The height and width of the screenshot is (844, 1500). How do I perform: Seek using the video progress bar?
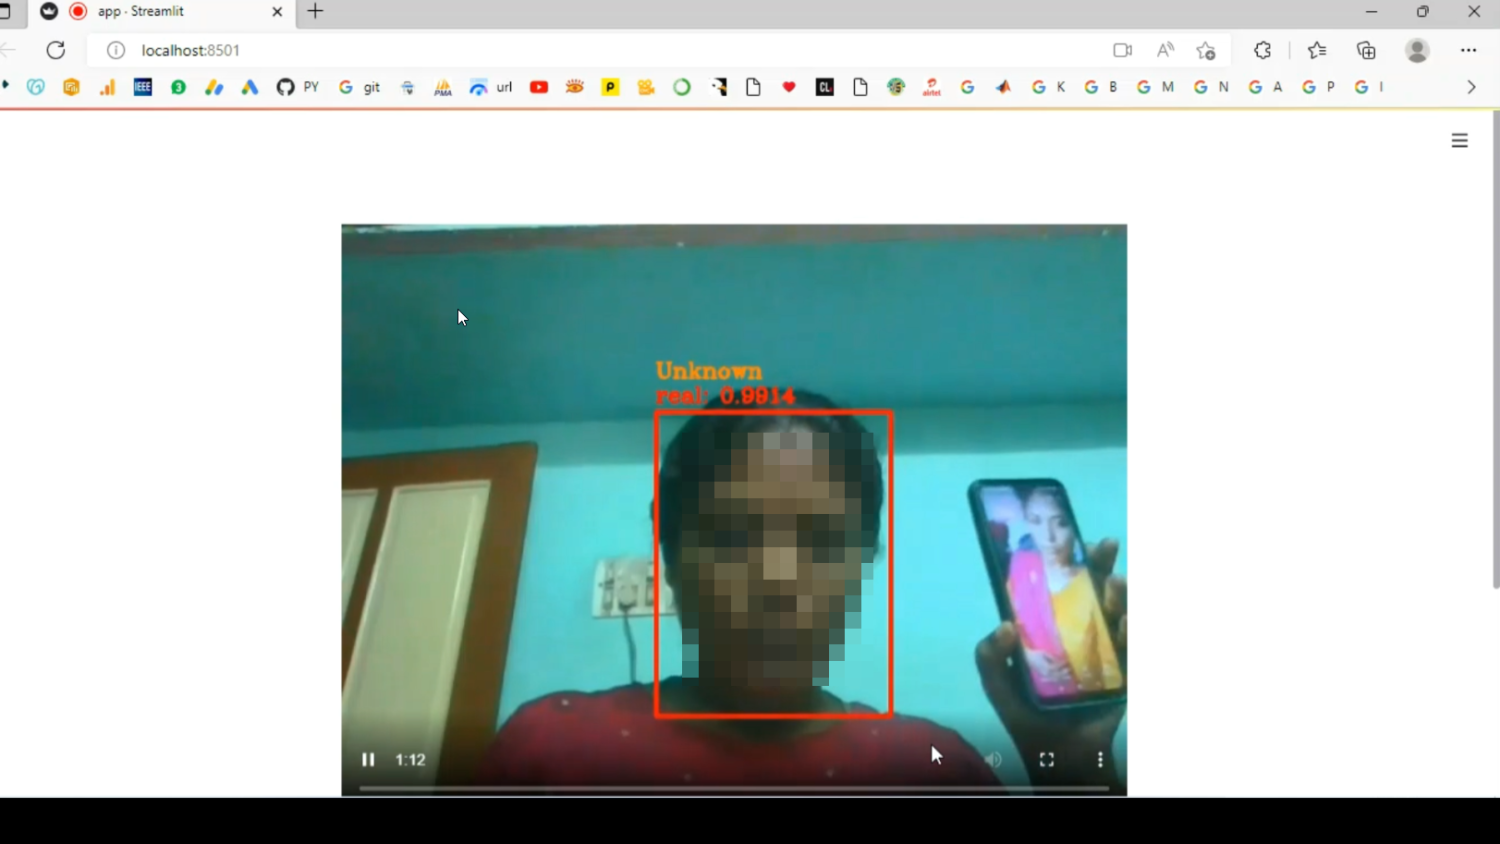click(x=734, y=788)
